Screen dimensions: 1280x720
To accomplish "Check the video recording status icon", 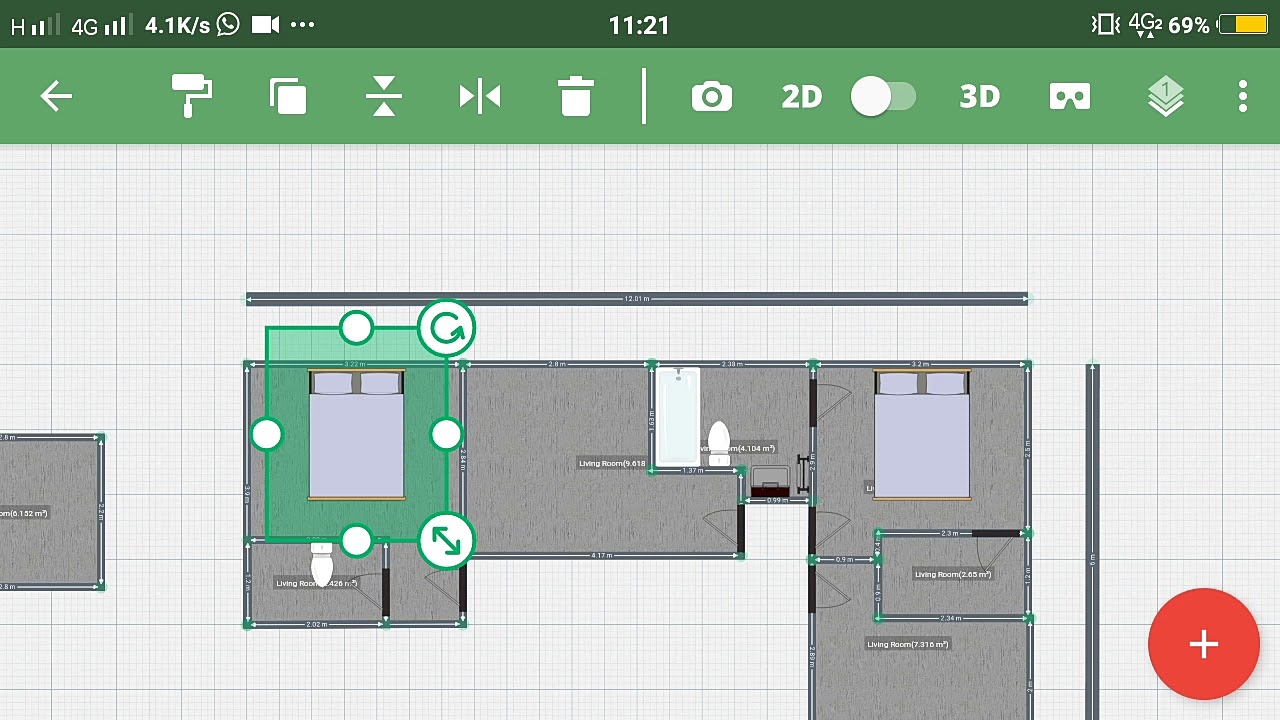I will pyautogui.click(x=266, y=24).
